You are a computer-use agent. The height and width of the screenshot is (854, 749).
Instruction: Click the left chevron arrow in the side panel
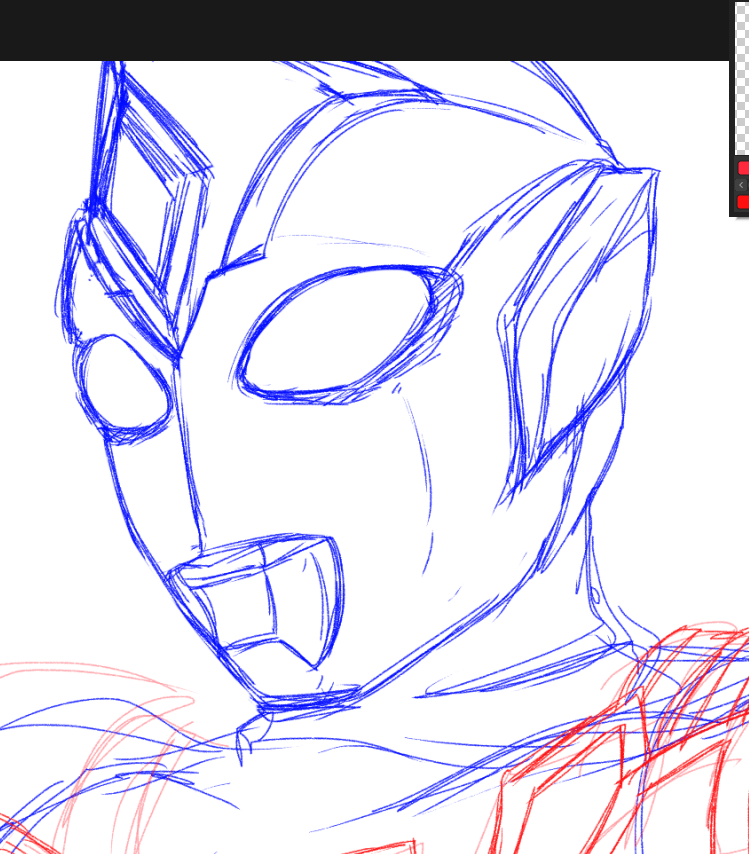click(x=741, y=185)
